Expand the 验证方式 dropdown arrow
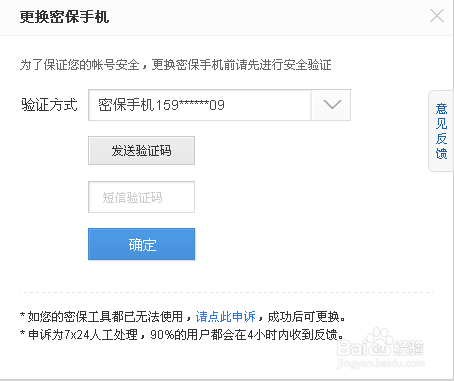This screenshot has width=454, height=381. coord(331,105)
